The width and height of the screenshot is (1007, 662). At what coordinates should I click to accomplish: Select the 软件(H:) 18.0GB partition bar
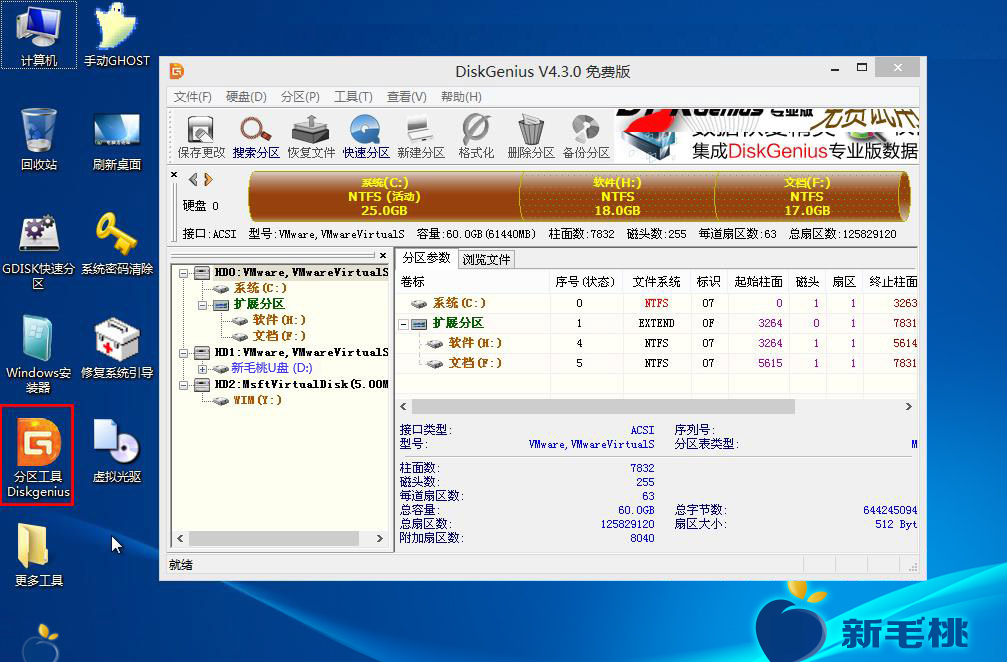point(617,196)
